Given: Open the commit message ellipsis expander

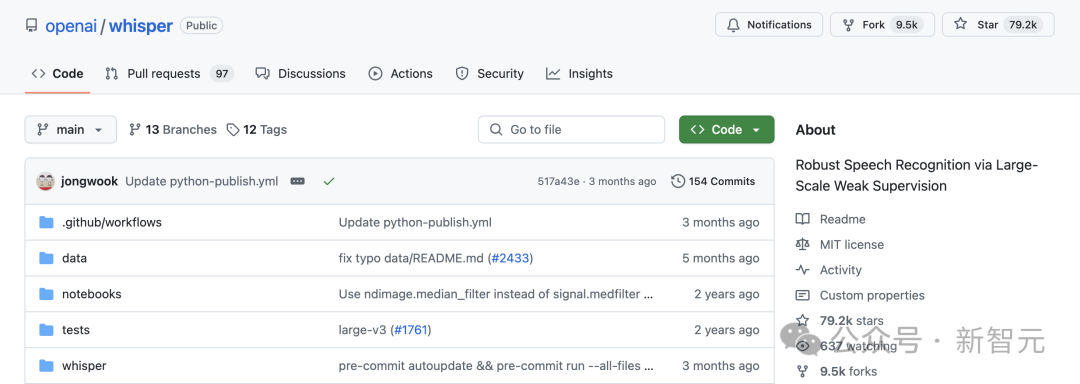Looking at the screenshot, I should click(x=298, y=182).
